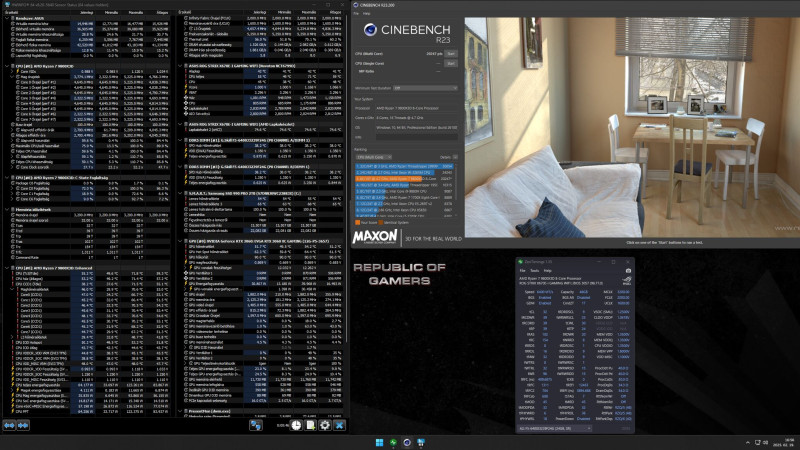Collapse the GPU NVIDIA GeForce RTX 3060 group
The width and height of the screenshot is (800, 450).
pos(180,241)
